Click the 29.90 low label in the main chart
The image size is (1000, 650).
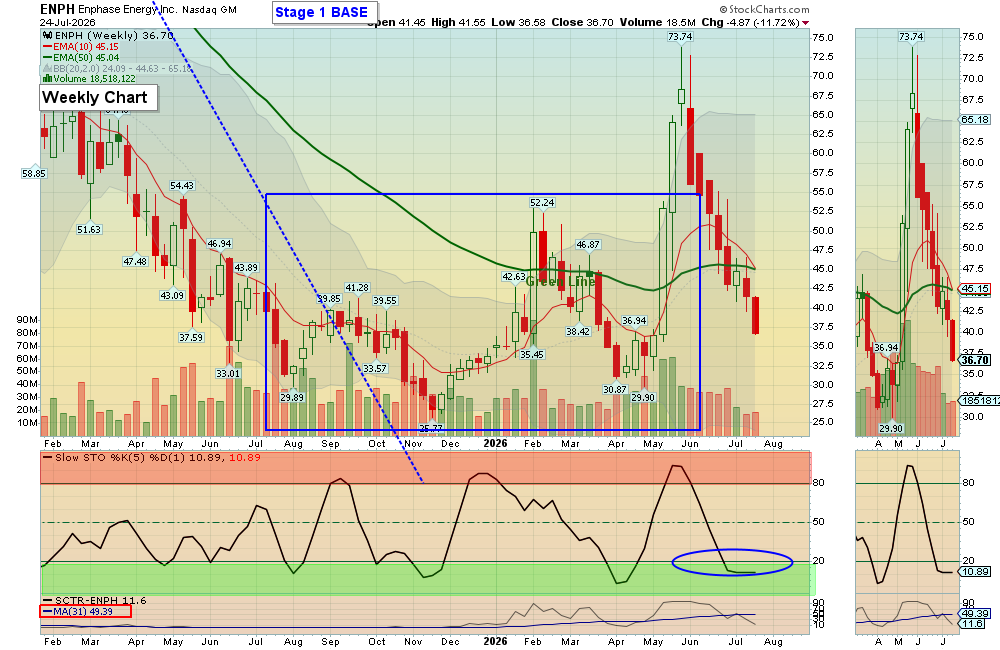[643, 397]
